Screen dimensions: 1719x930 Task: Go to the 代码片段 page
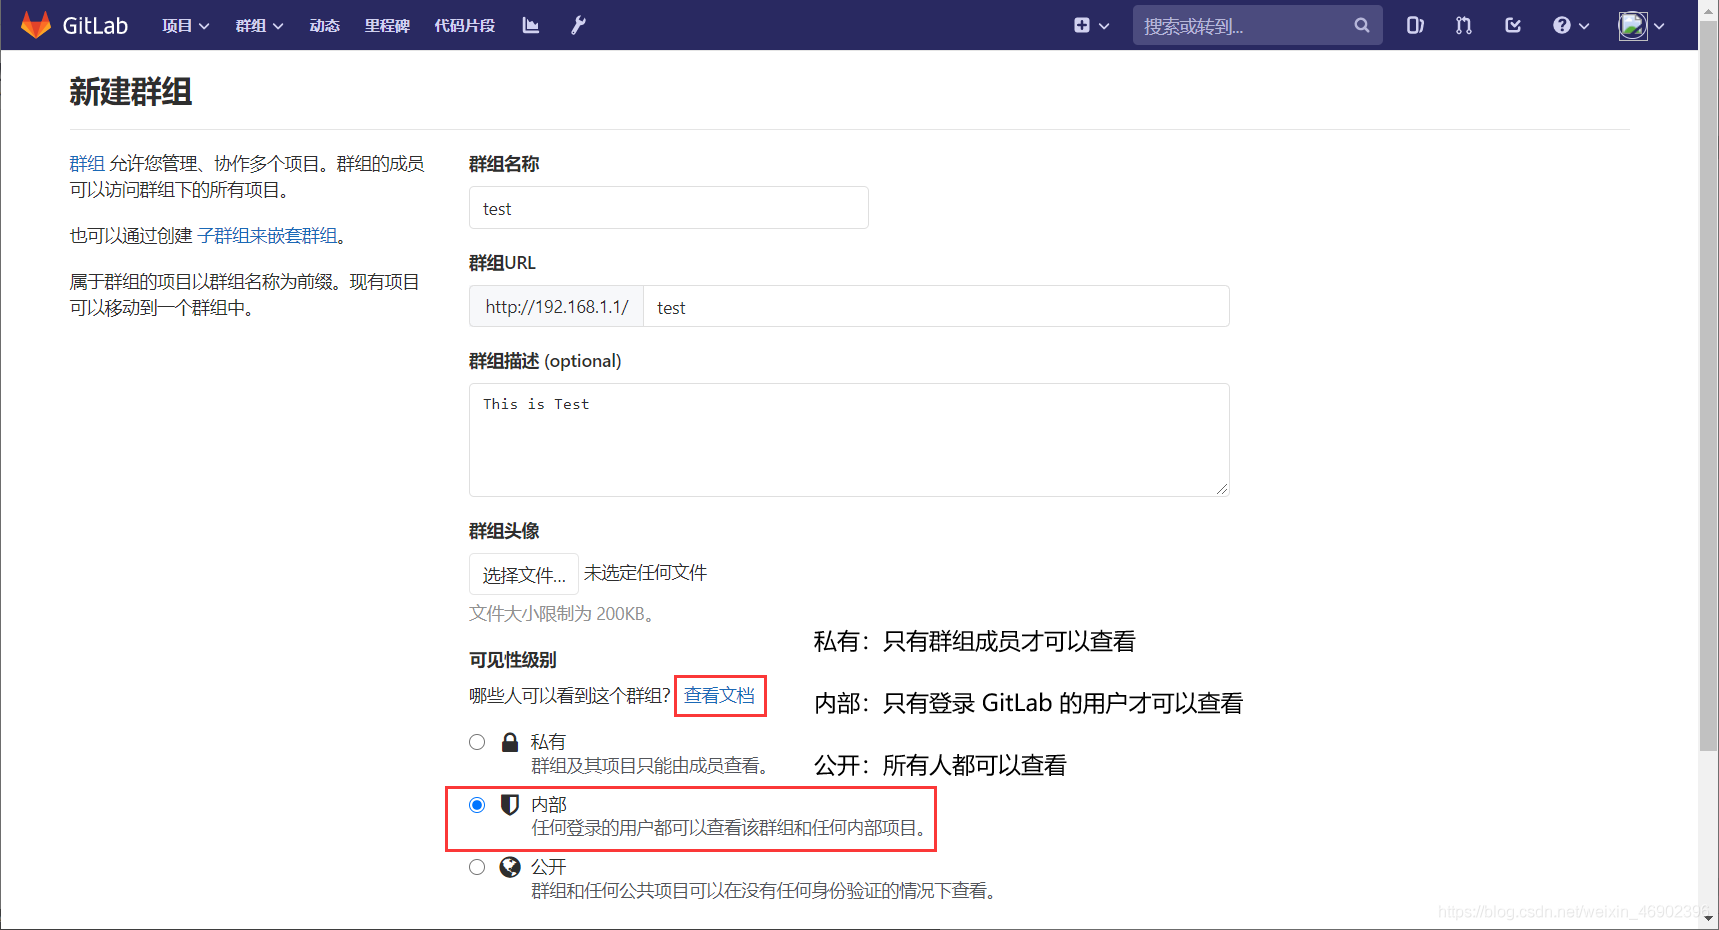coord(464,25)
